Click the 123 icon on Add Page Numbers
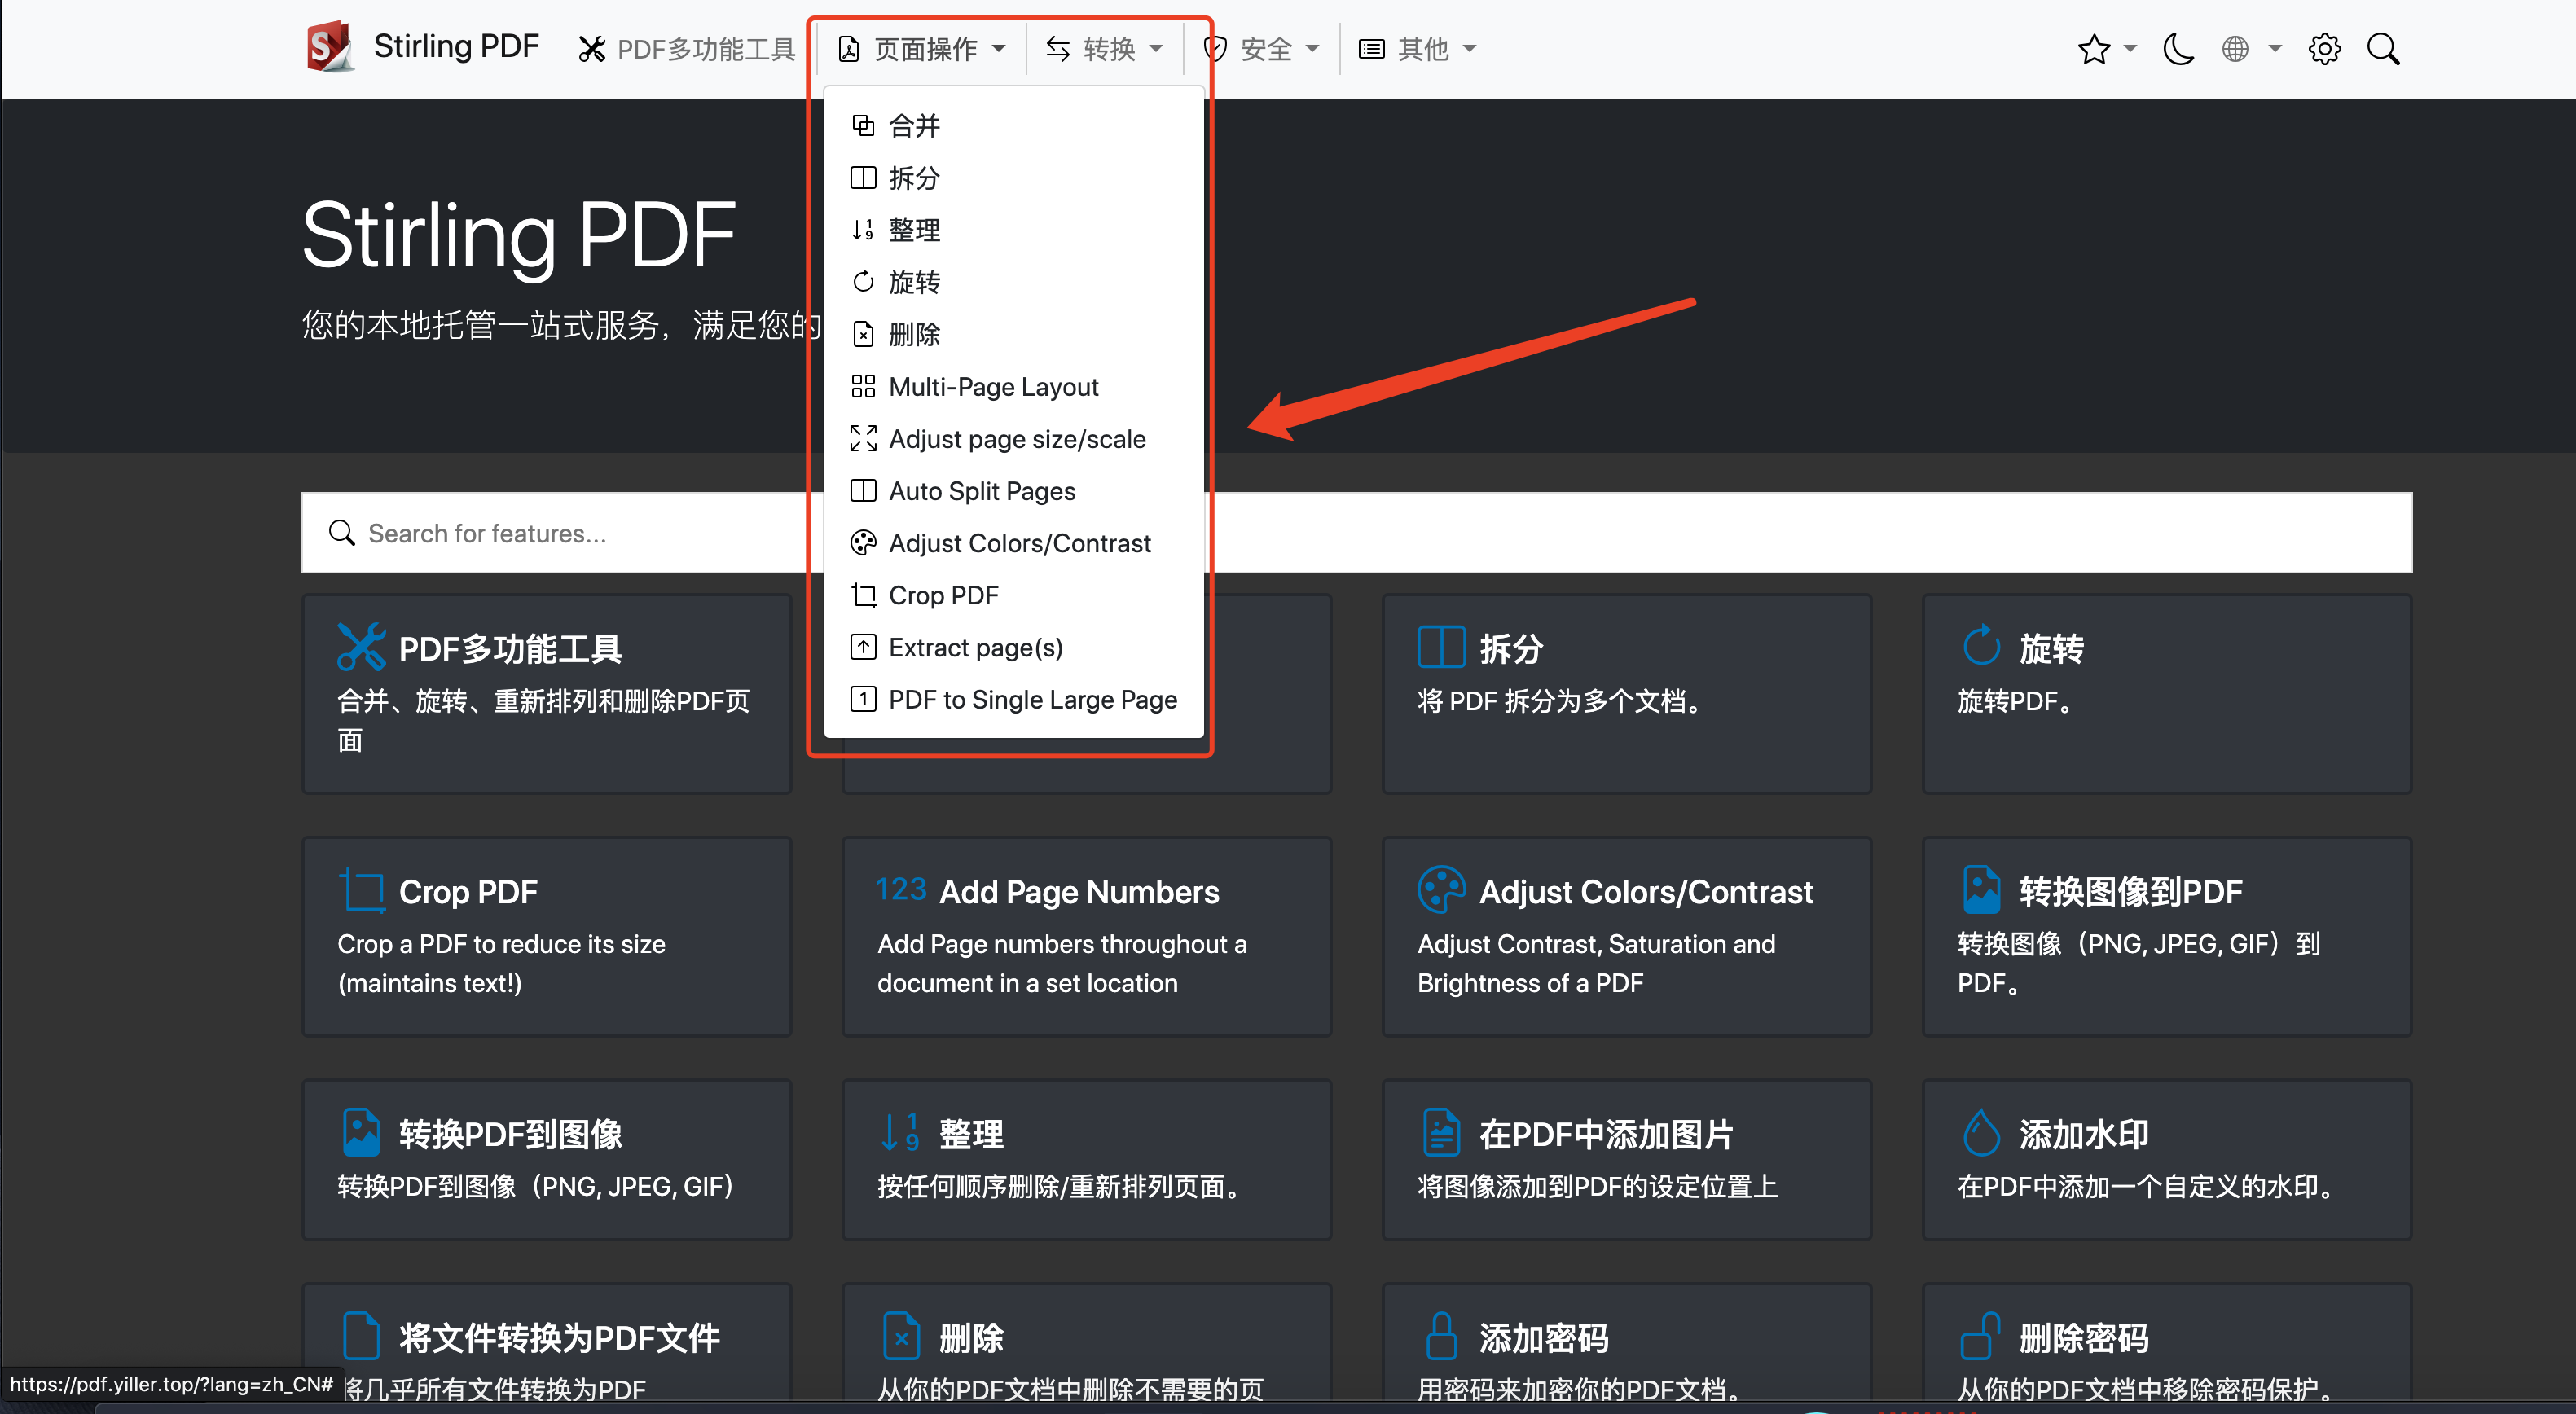2576x1414 pixels. coord(900,888)
